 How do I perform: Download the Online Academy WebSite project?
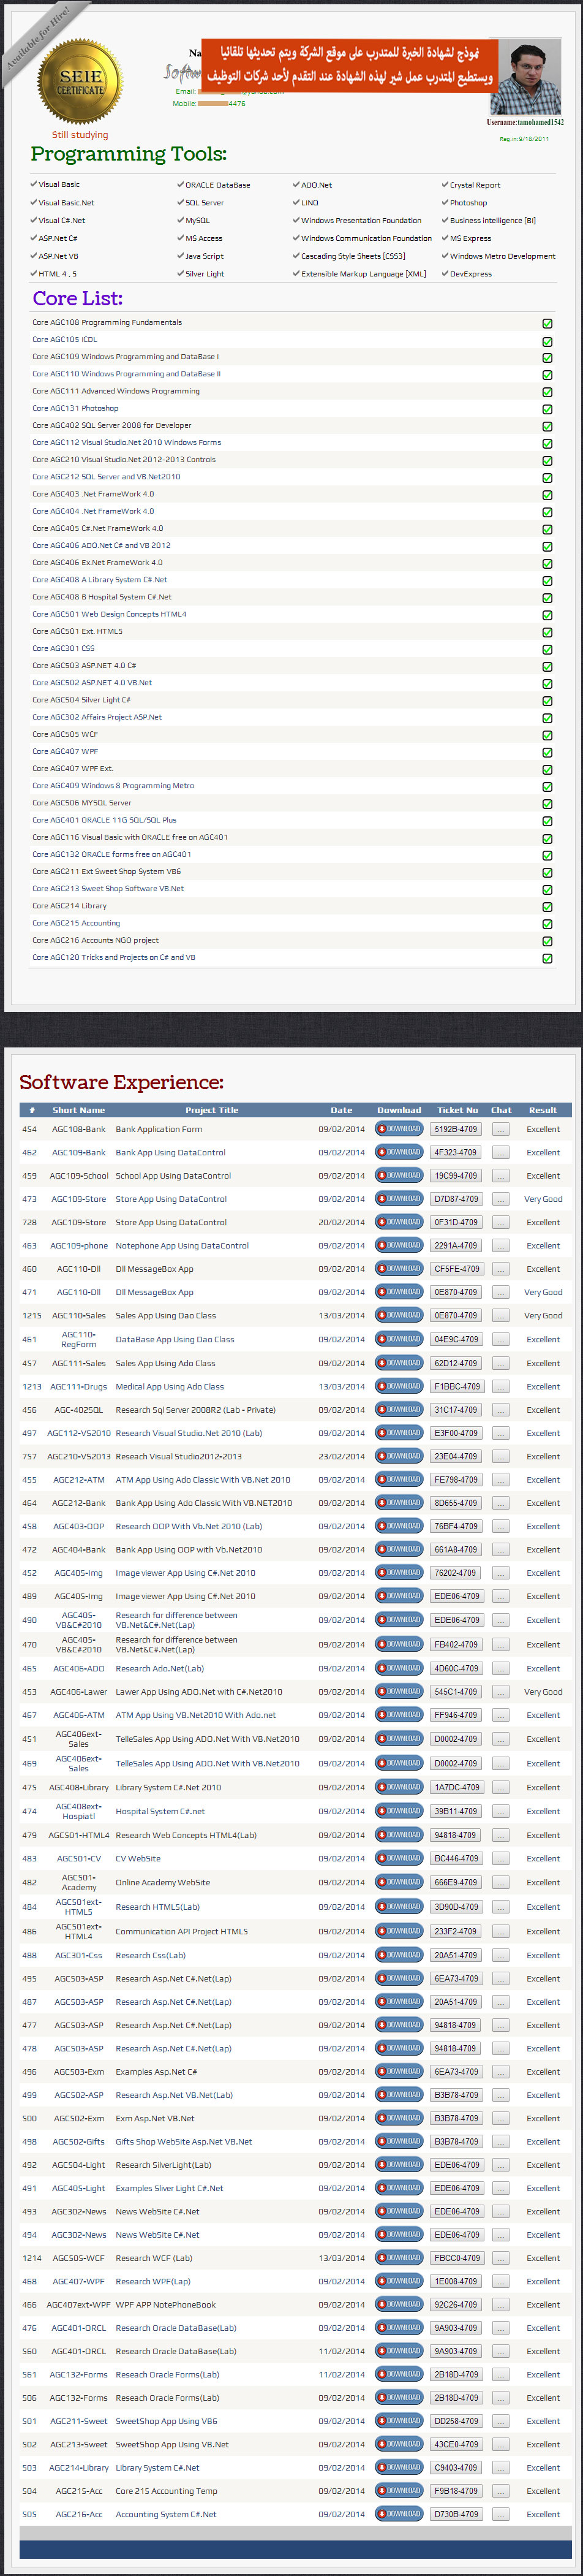398,1883
